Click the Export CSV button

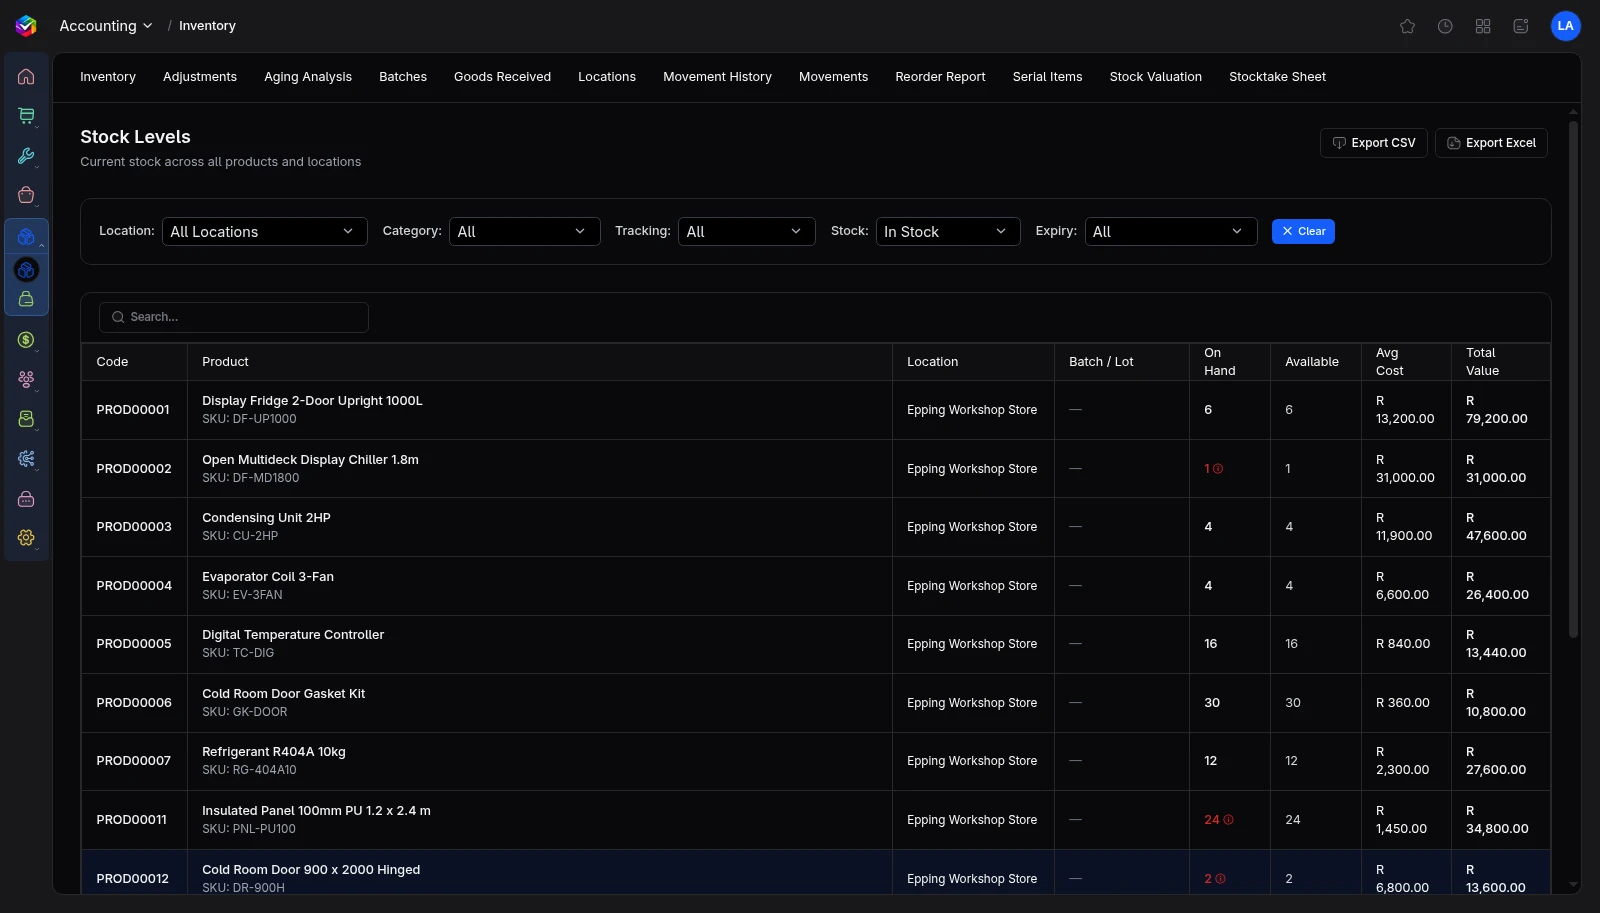click(x=1373, y=143)
